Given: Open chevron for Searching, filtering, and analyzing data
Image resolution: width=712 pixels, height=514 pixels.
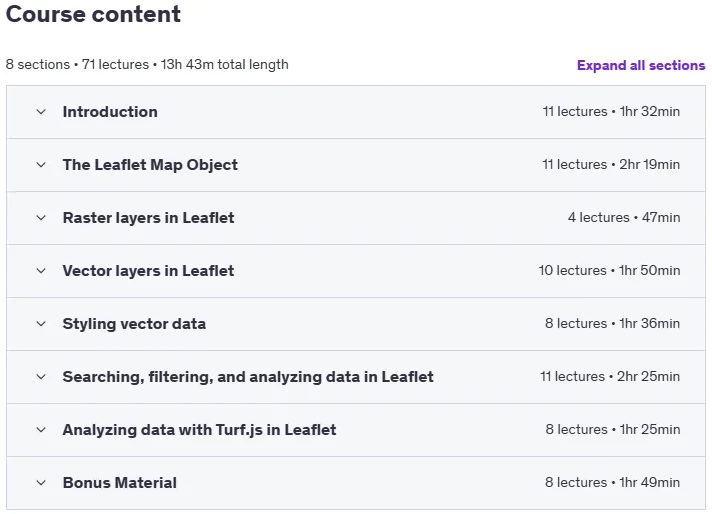Looking at the screenshot, I should click(41, 377).
